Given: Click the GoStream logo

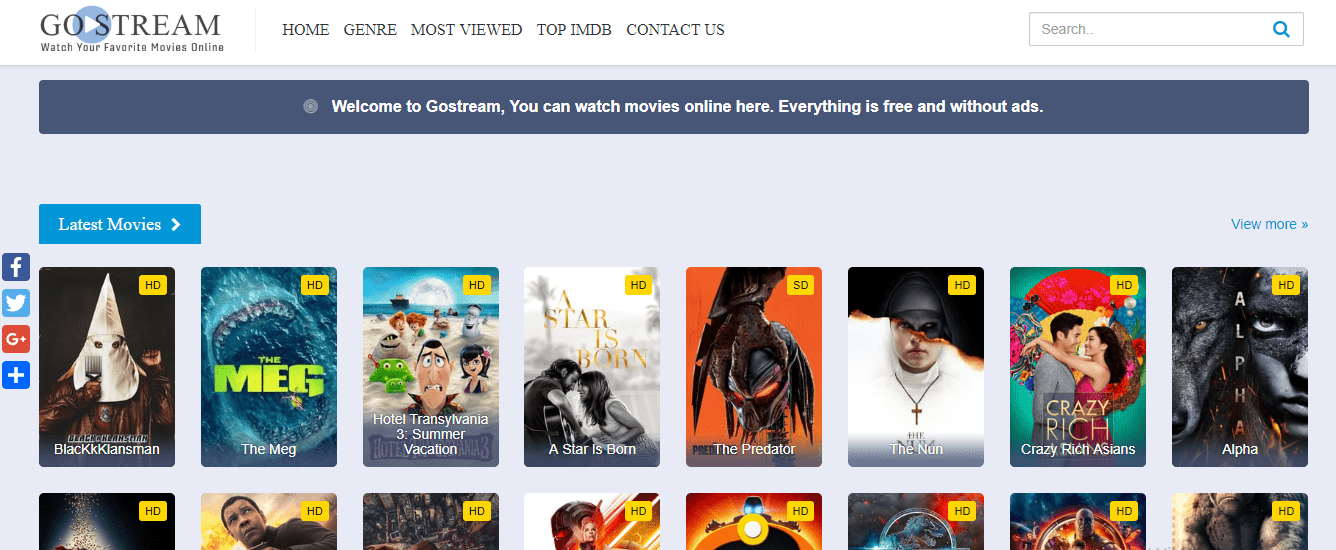Looking at the screenshot, I should pyautogui.click(x=132, y=30).
